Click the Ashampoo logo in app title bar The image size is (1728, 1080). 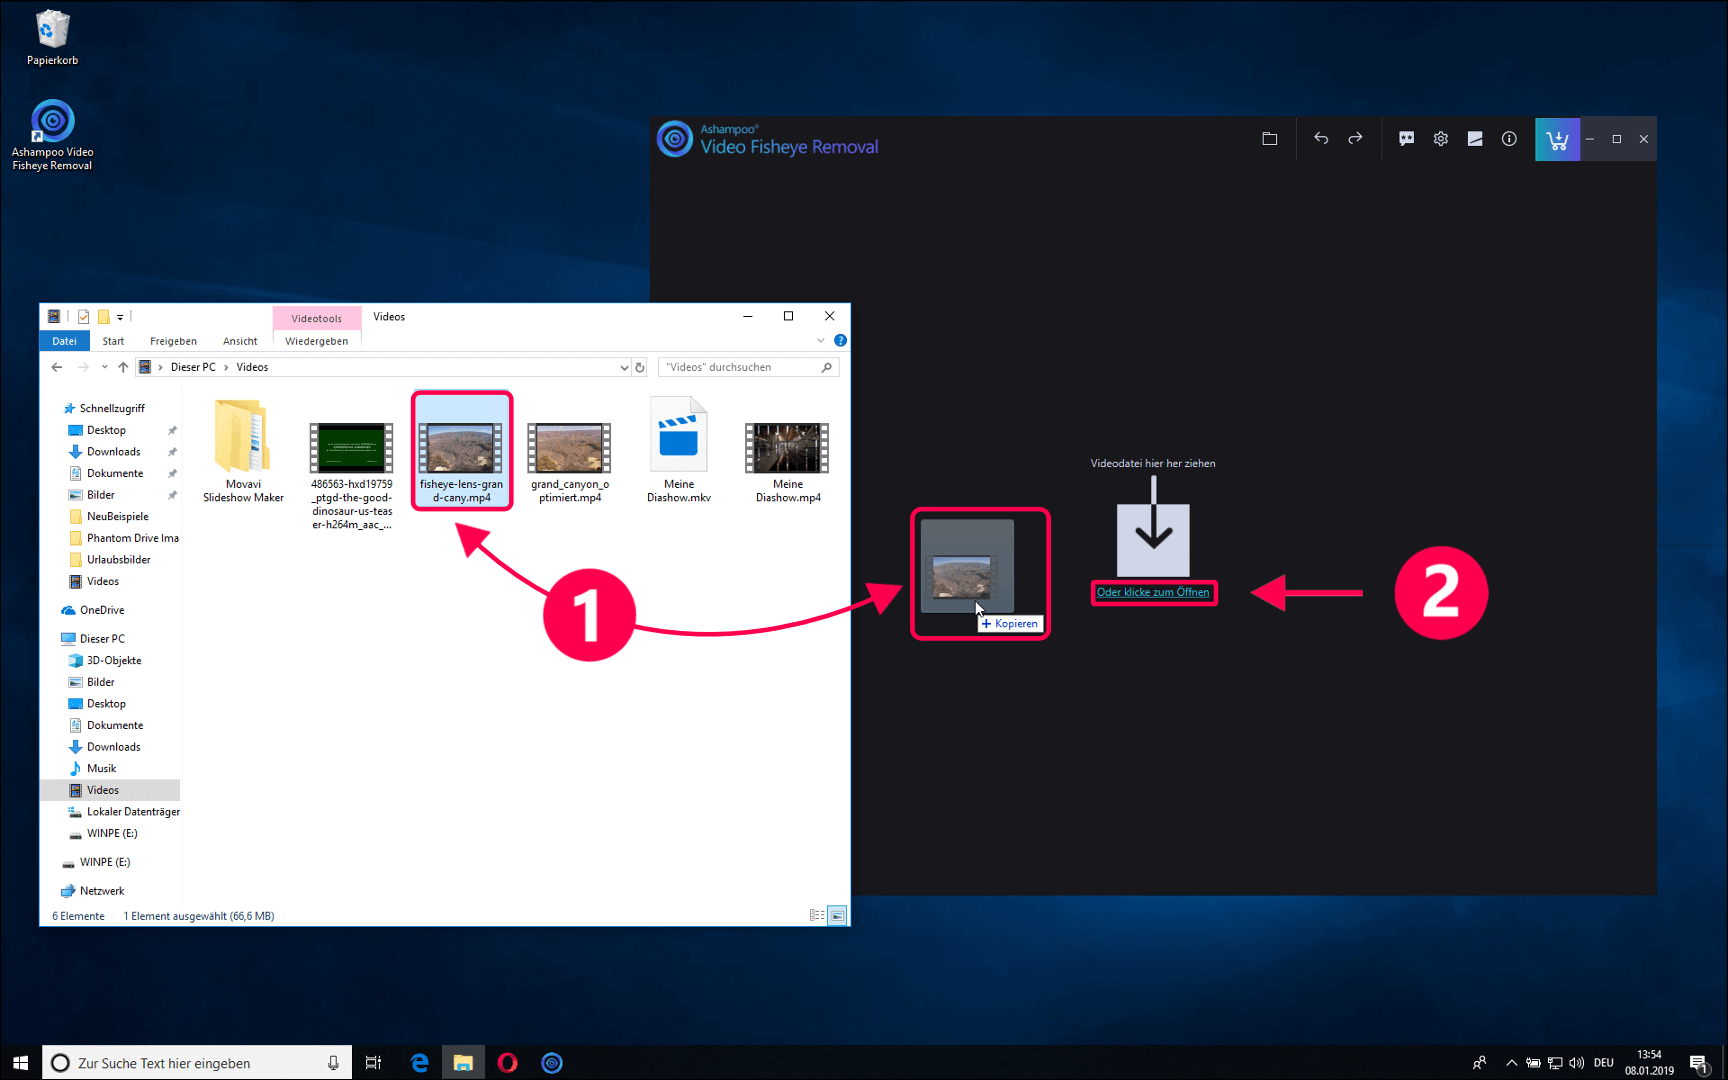[x=675, y=139]
